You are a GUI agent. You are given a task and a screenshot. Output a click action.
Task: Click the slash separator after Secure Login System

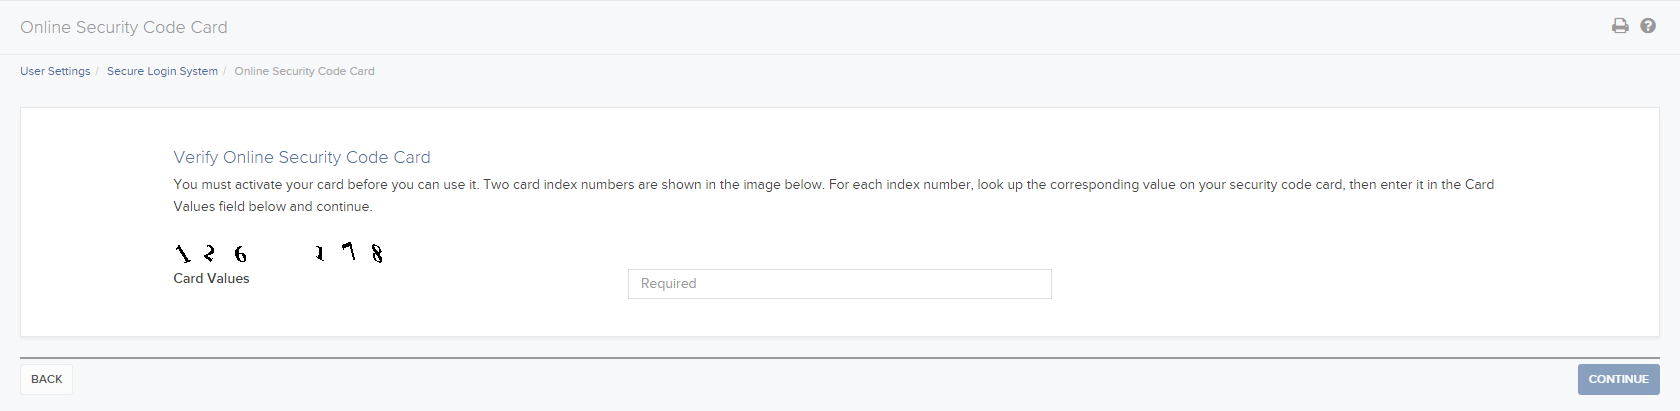[x=225, y=71]
